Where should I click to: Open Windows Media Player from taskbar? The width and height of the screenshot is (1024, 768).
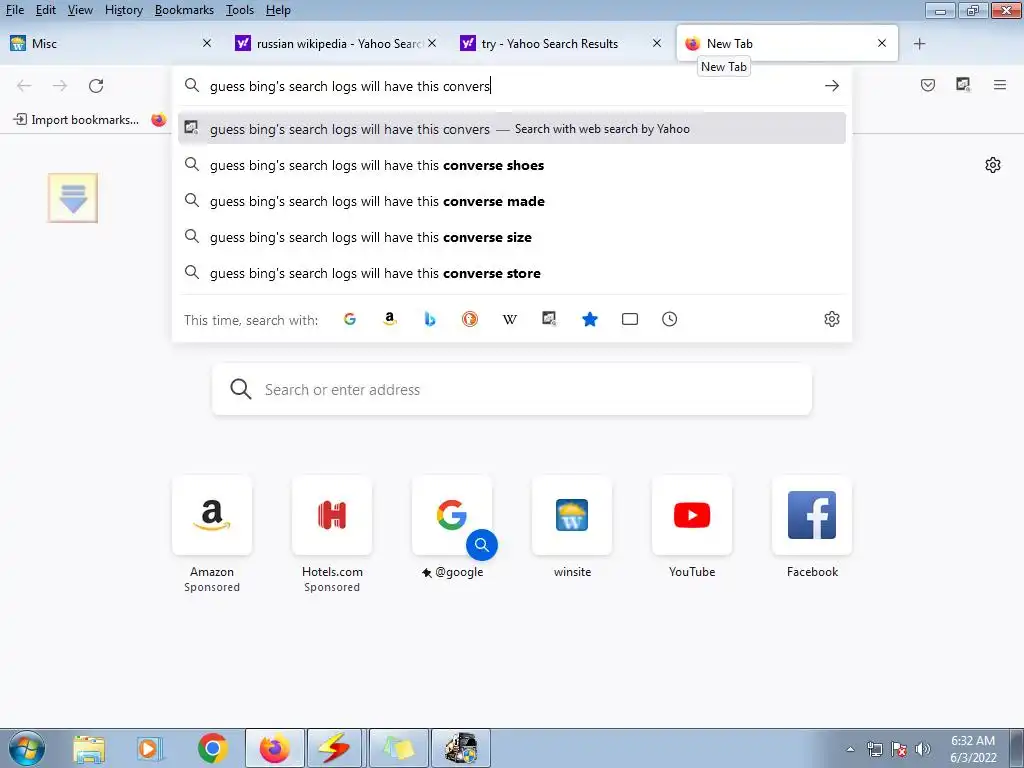tap(150, 748)
